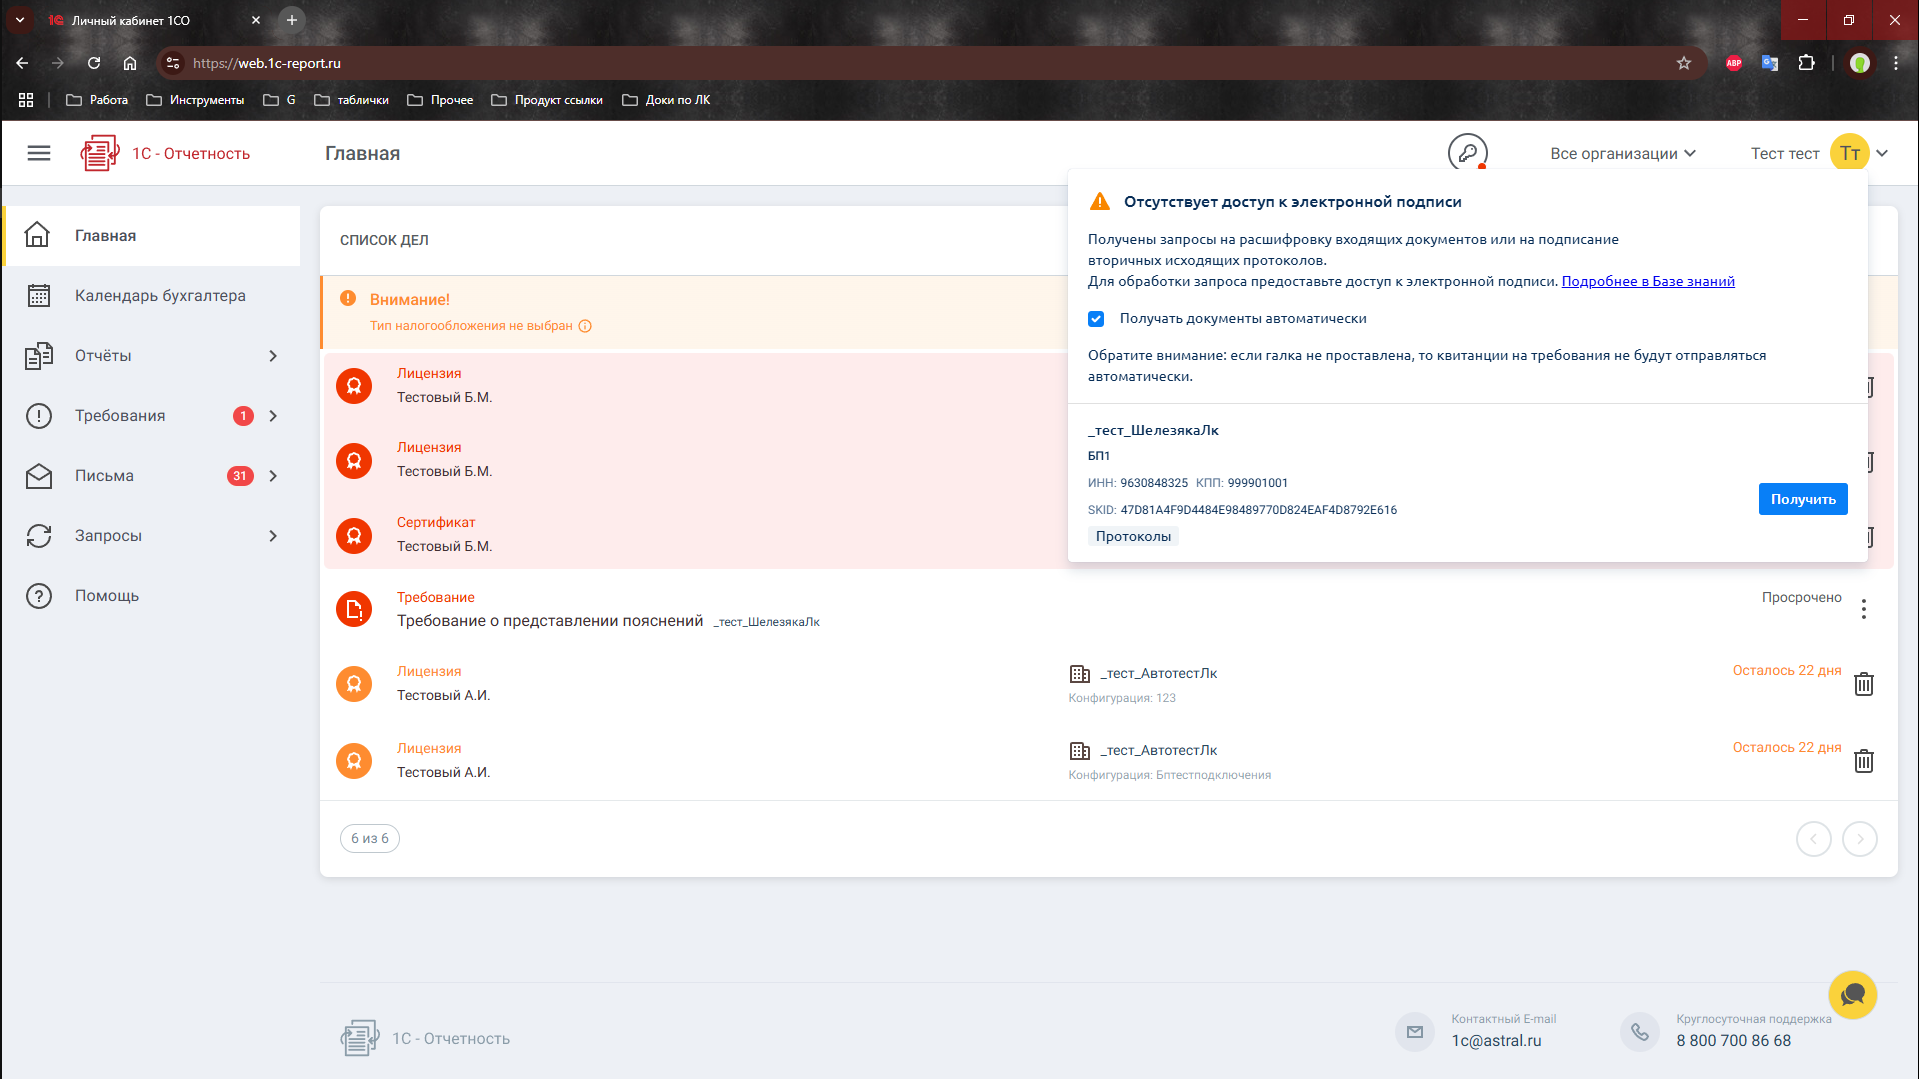1919x1079 pixels.
Task: Follow the 'Подробнее в Базе знаний' link
Action: (1647, 281)
